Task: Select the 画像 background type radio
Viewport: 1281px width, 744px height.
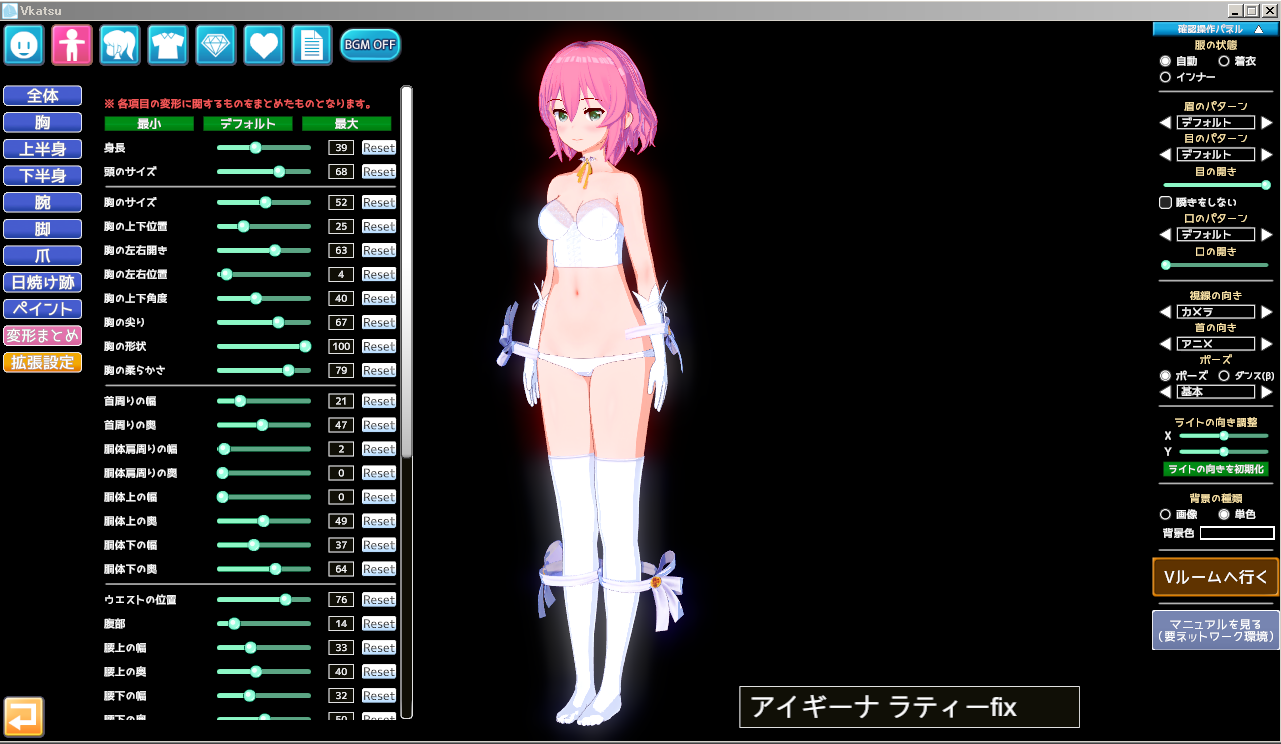Action: click(x=1165, y=514)
